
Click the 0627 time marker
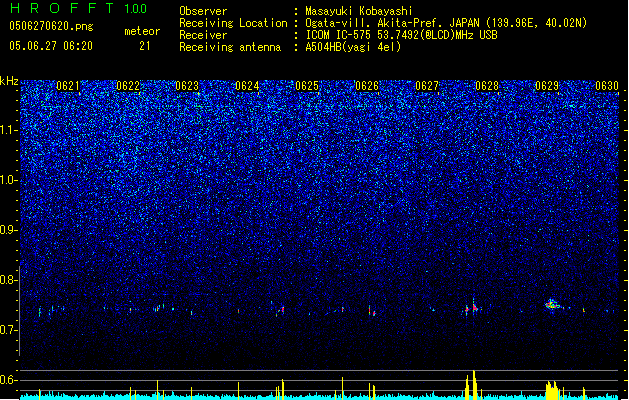click(x=427, y=86)
